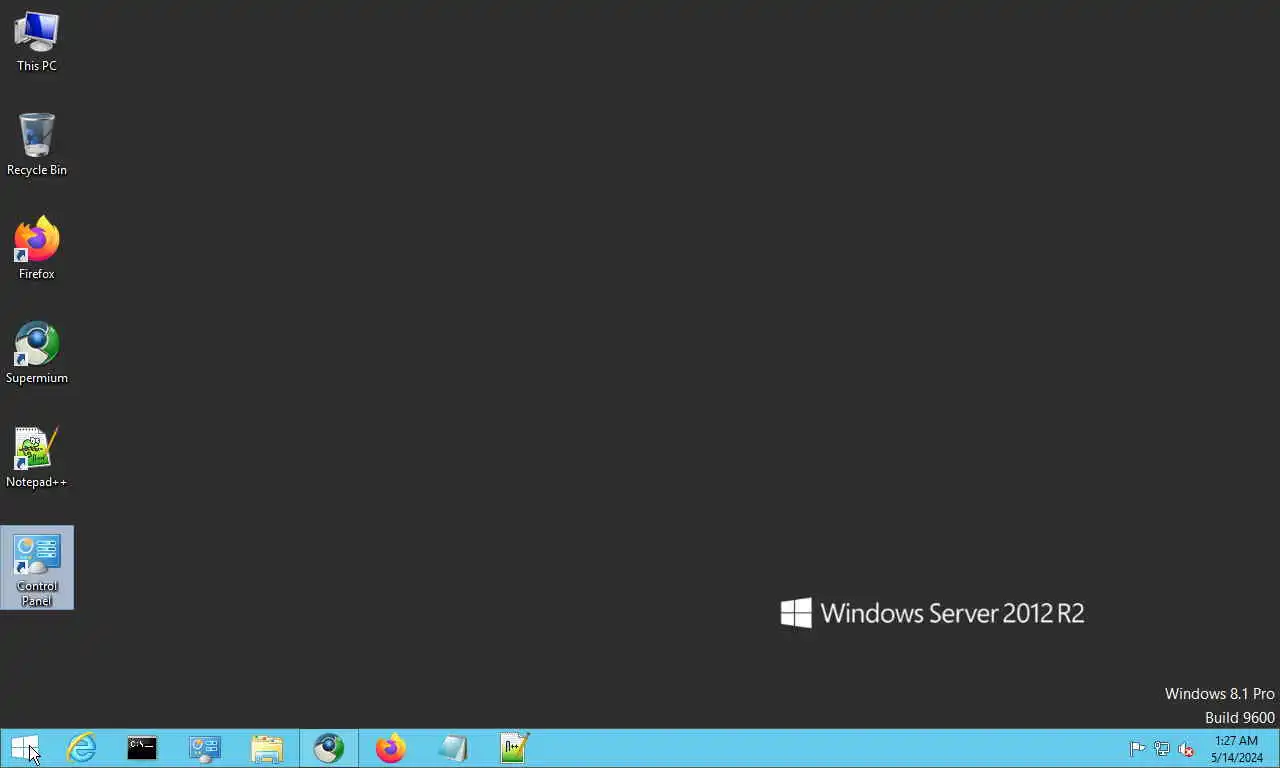Screen dimensions: 1280x768
Task: Open the network status tray icon
Action: [x=1162, y=749]
